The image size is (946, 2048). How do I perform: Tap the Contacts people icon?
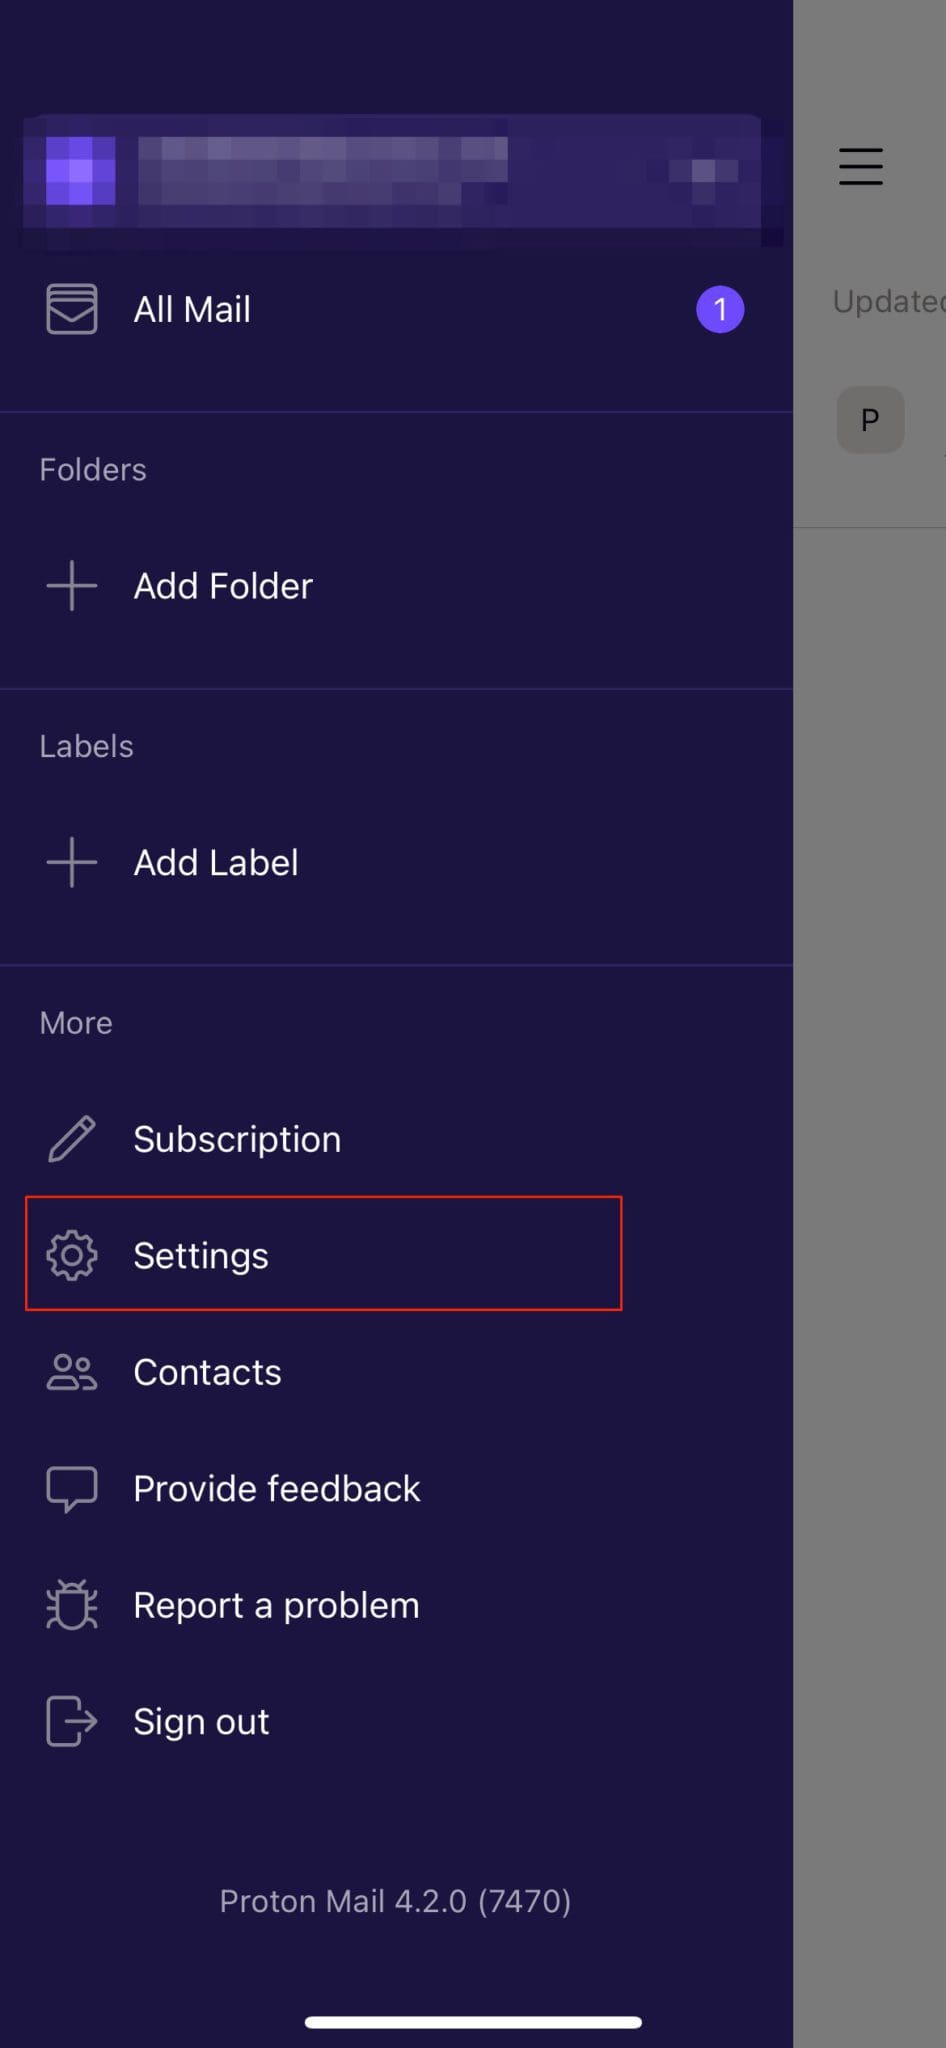(x=70, y=1372)
